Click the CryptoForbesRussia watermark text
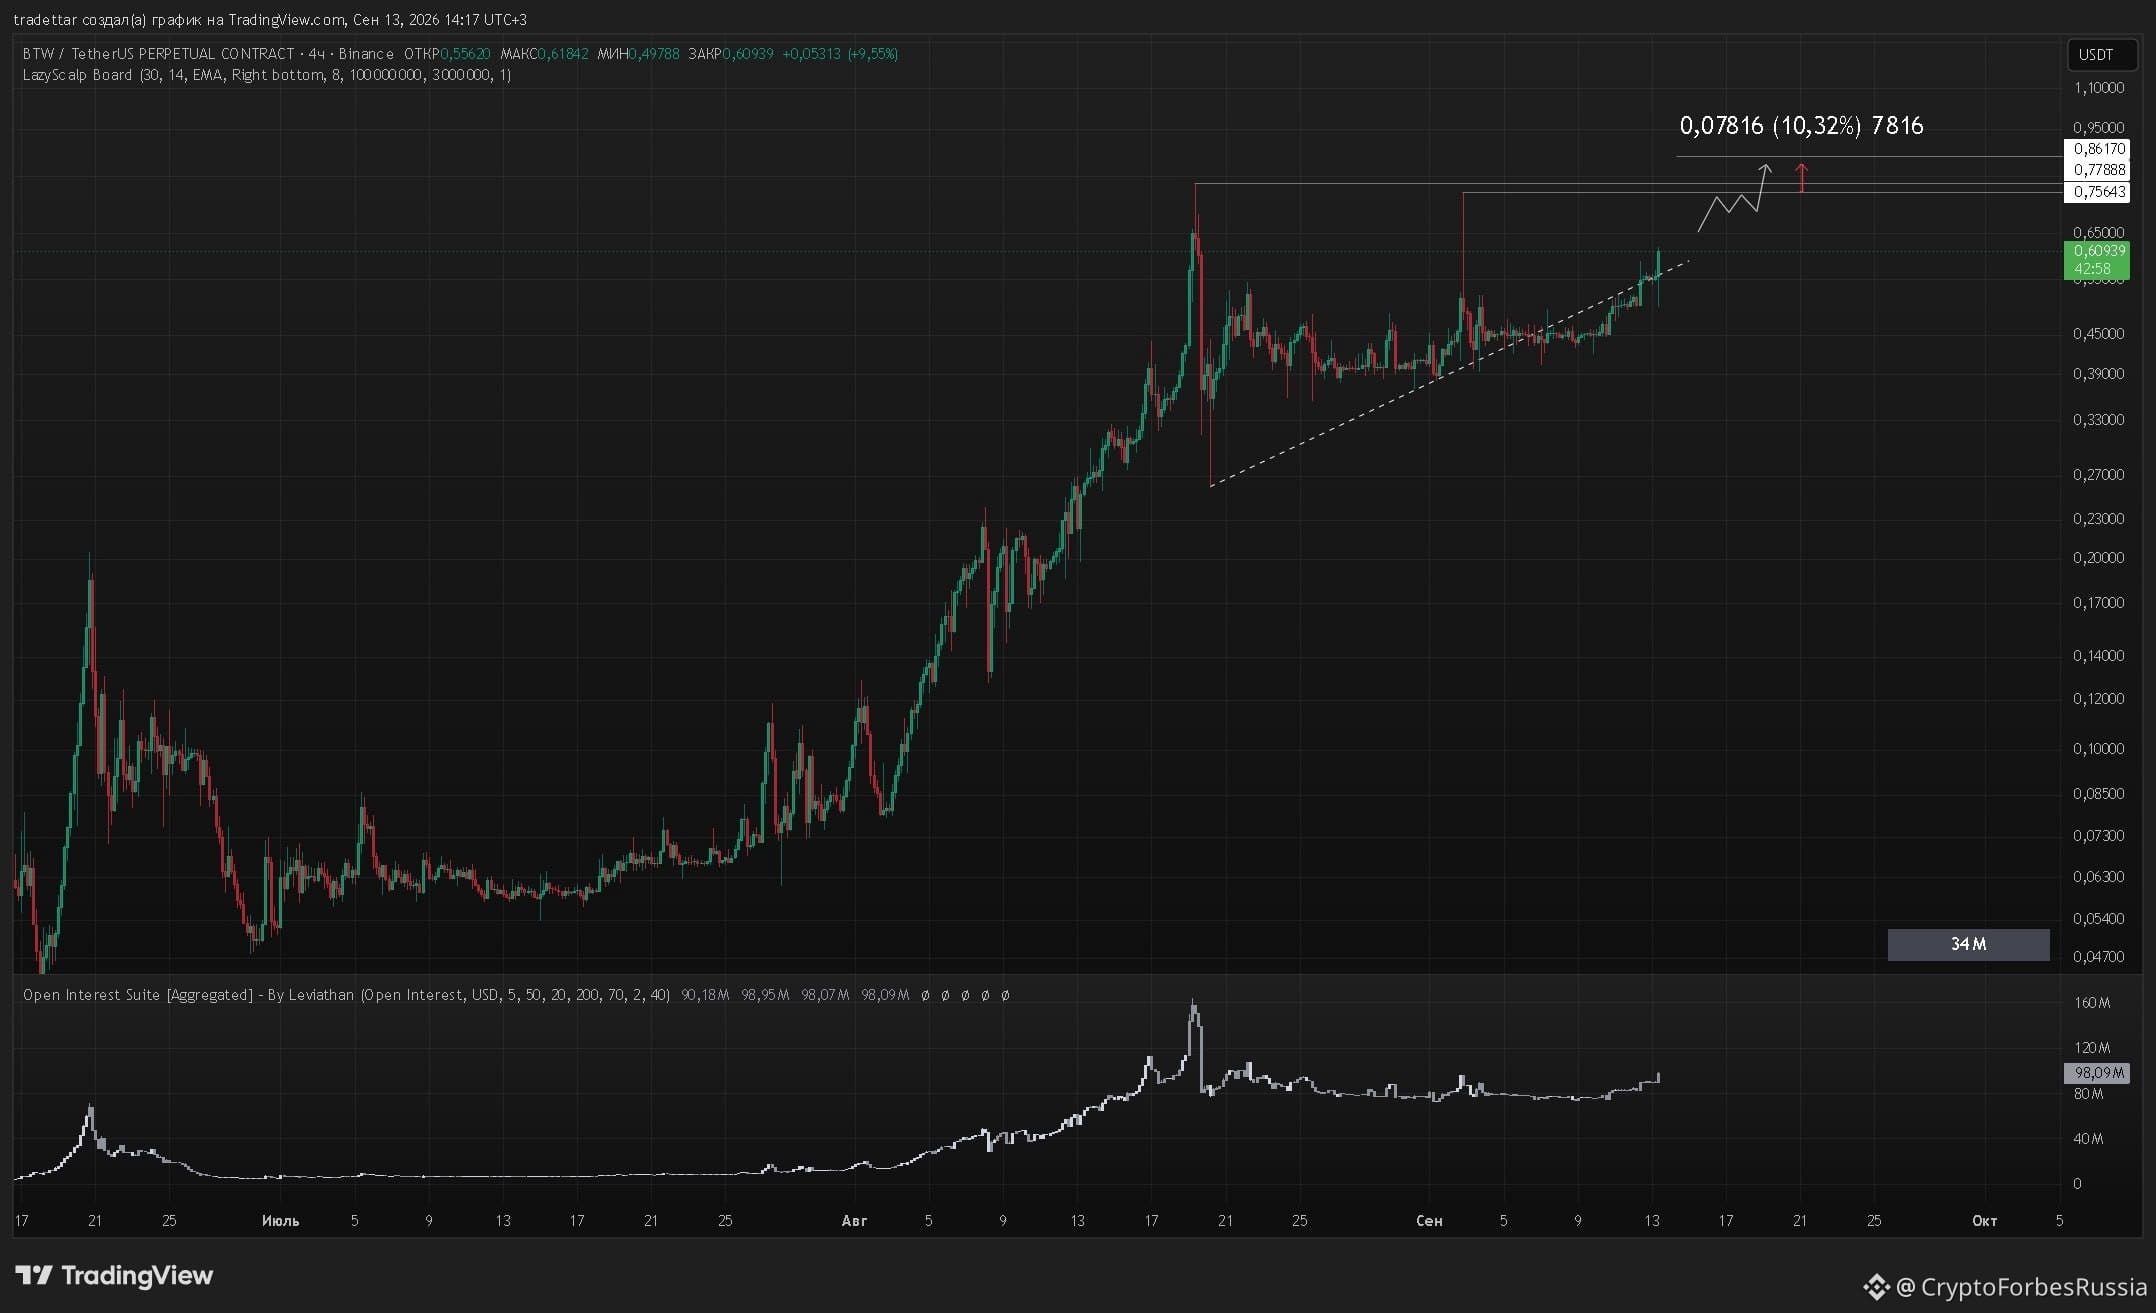The image size is (2156, 1313). 2033,1286
